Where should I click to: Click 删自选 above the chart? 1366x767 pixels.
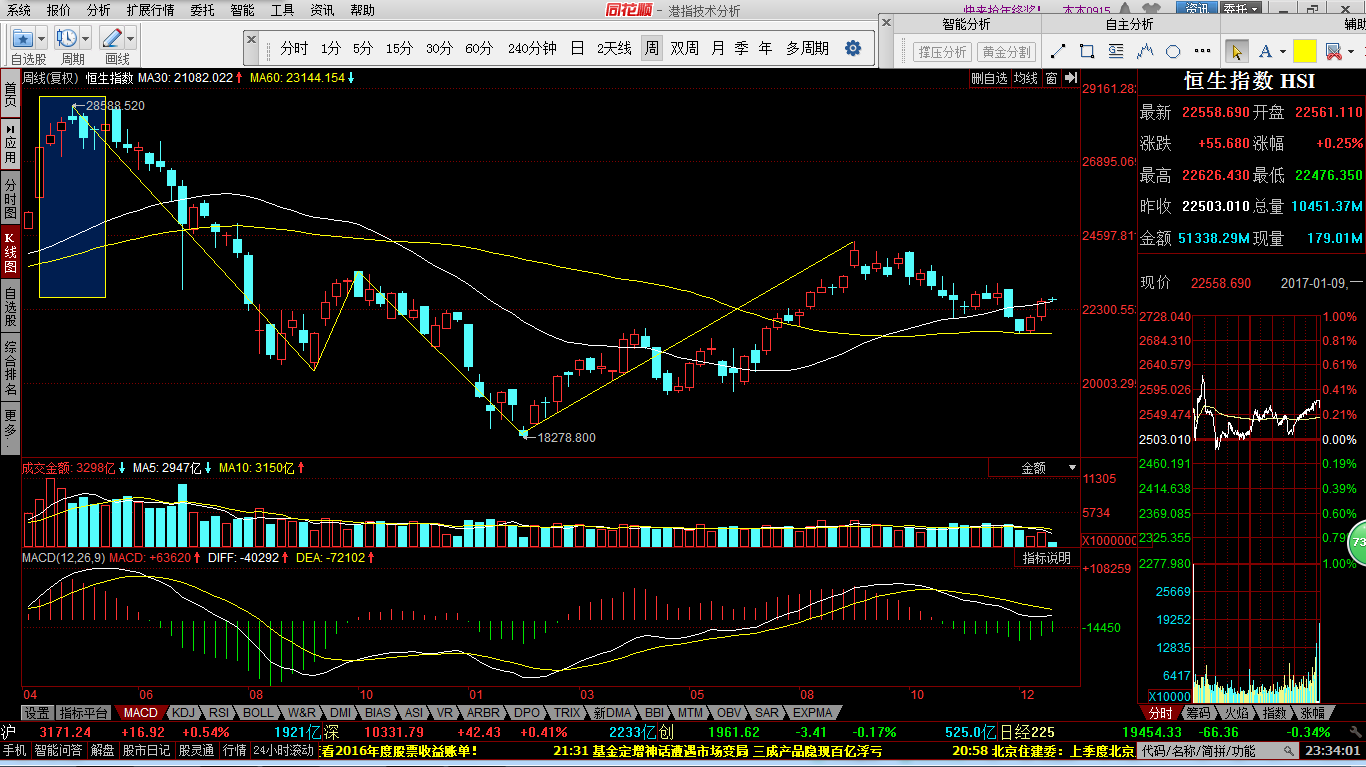(989, 78)
